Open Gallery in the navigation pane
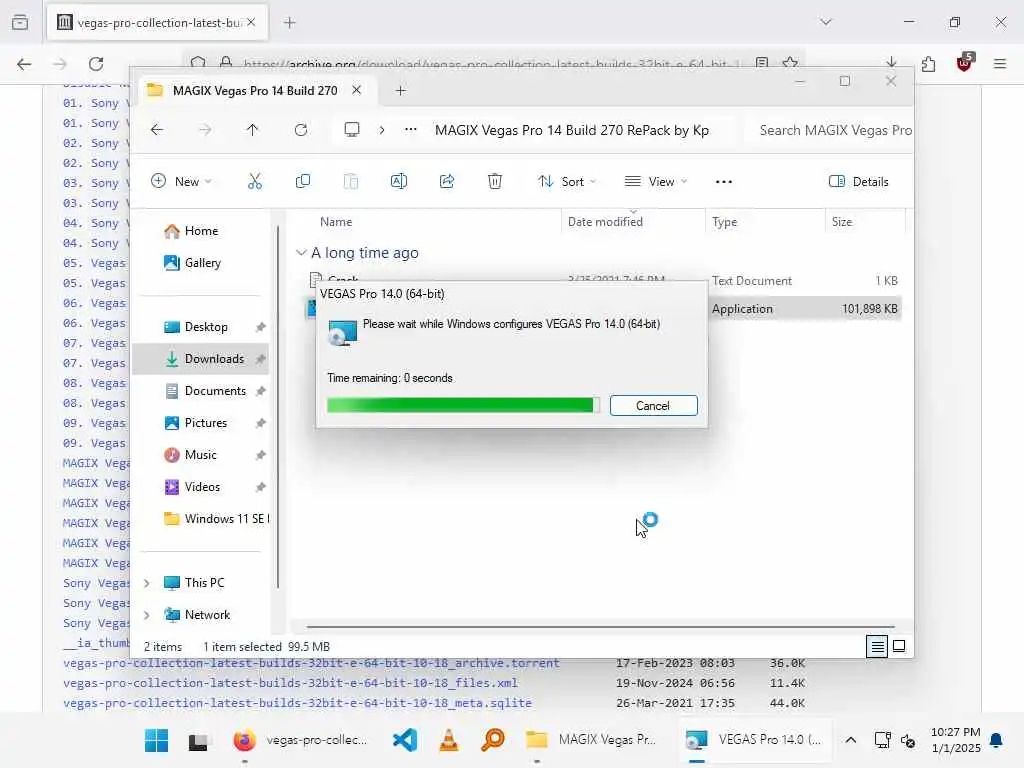The width and height of the screenshot is (1024, 768). coord(202,263)
